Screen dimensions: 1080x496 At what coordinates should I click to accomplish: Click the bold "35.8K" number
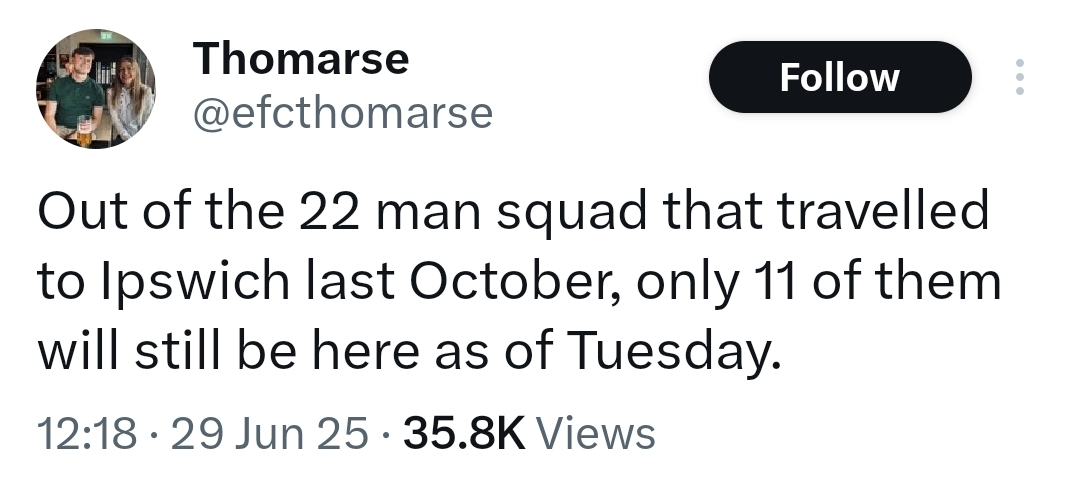click(462, 434)
